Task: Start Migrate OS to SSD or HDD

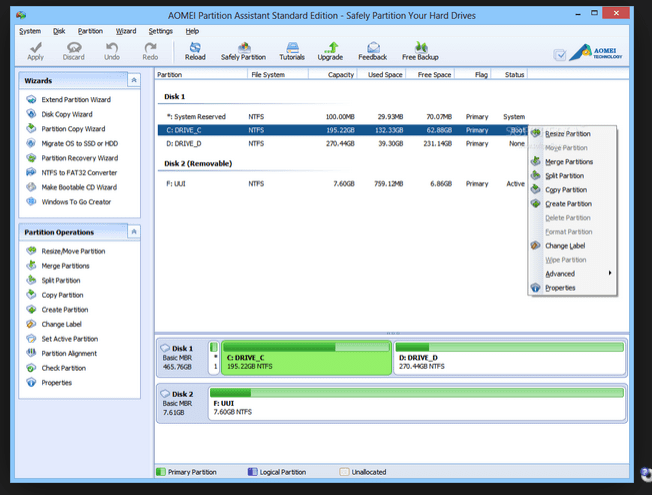Action: pos(72,143)
